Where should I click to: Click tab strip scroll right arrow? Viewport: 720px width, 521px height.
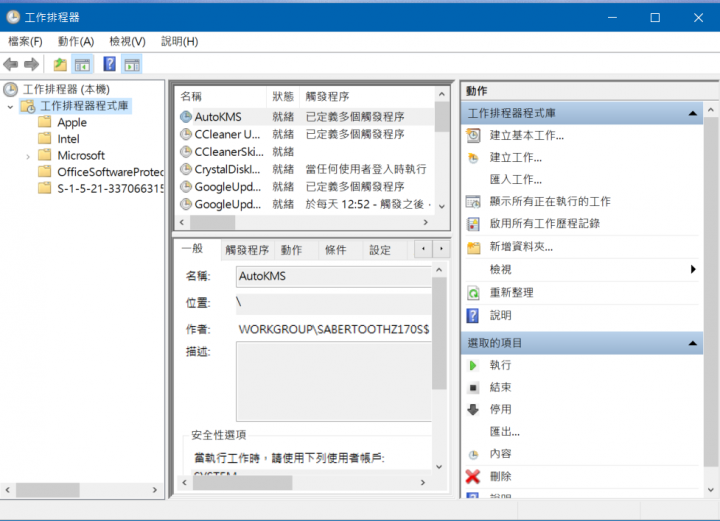pos(441,249)
